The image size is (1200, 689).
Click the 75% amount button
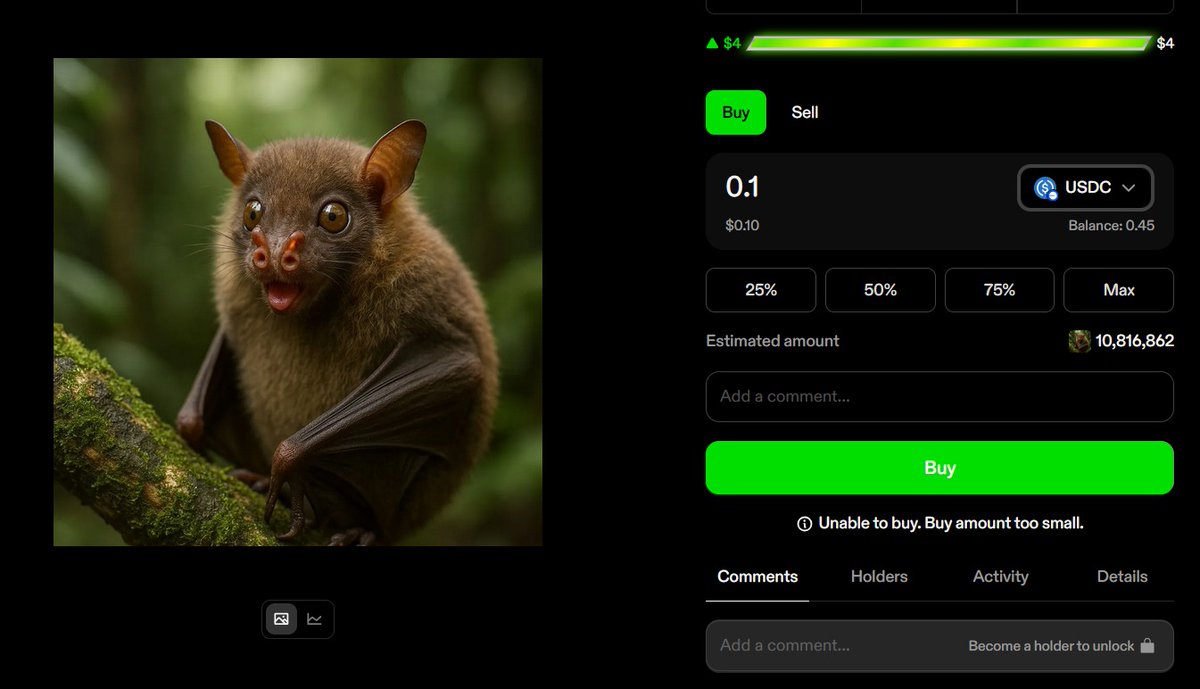[x=999, y=290]
